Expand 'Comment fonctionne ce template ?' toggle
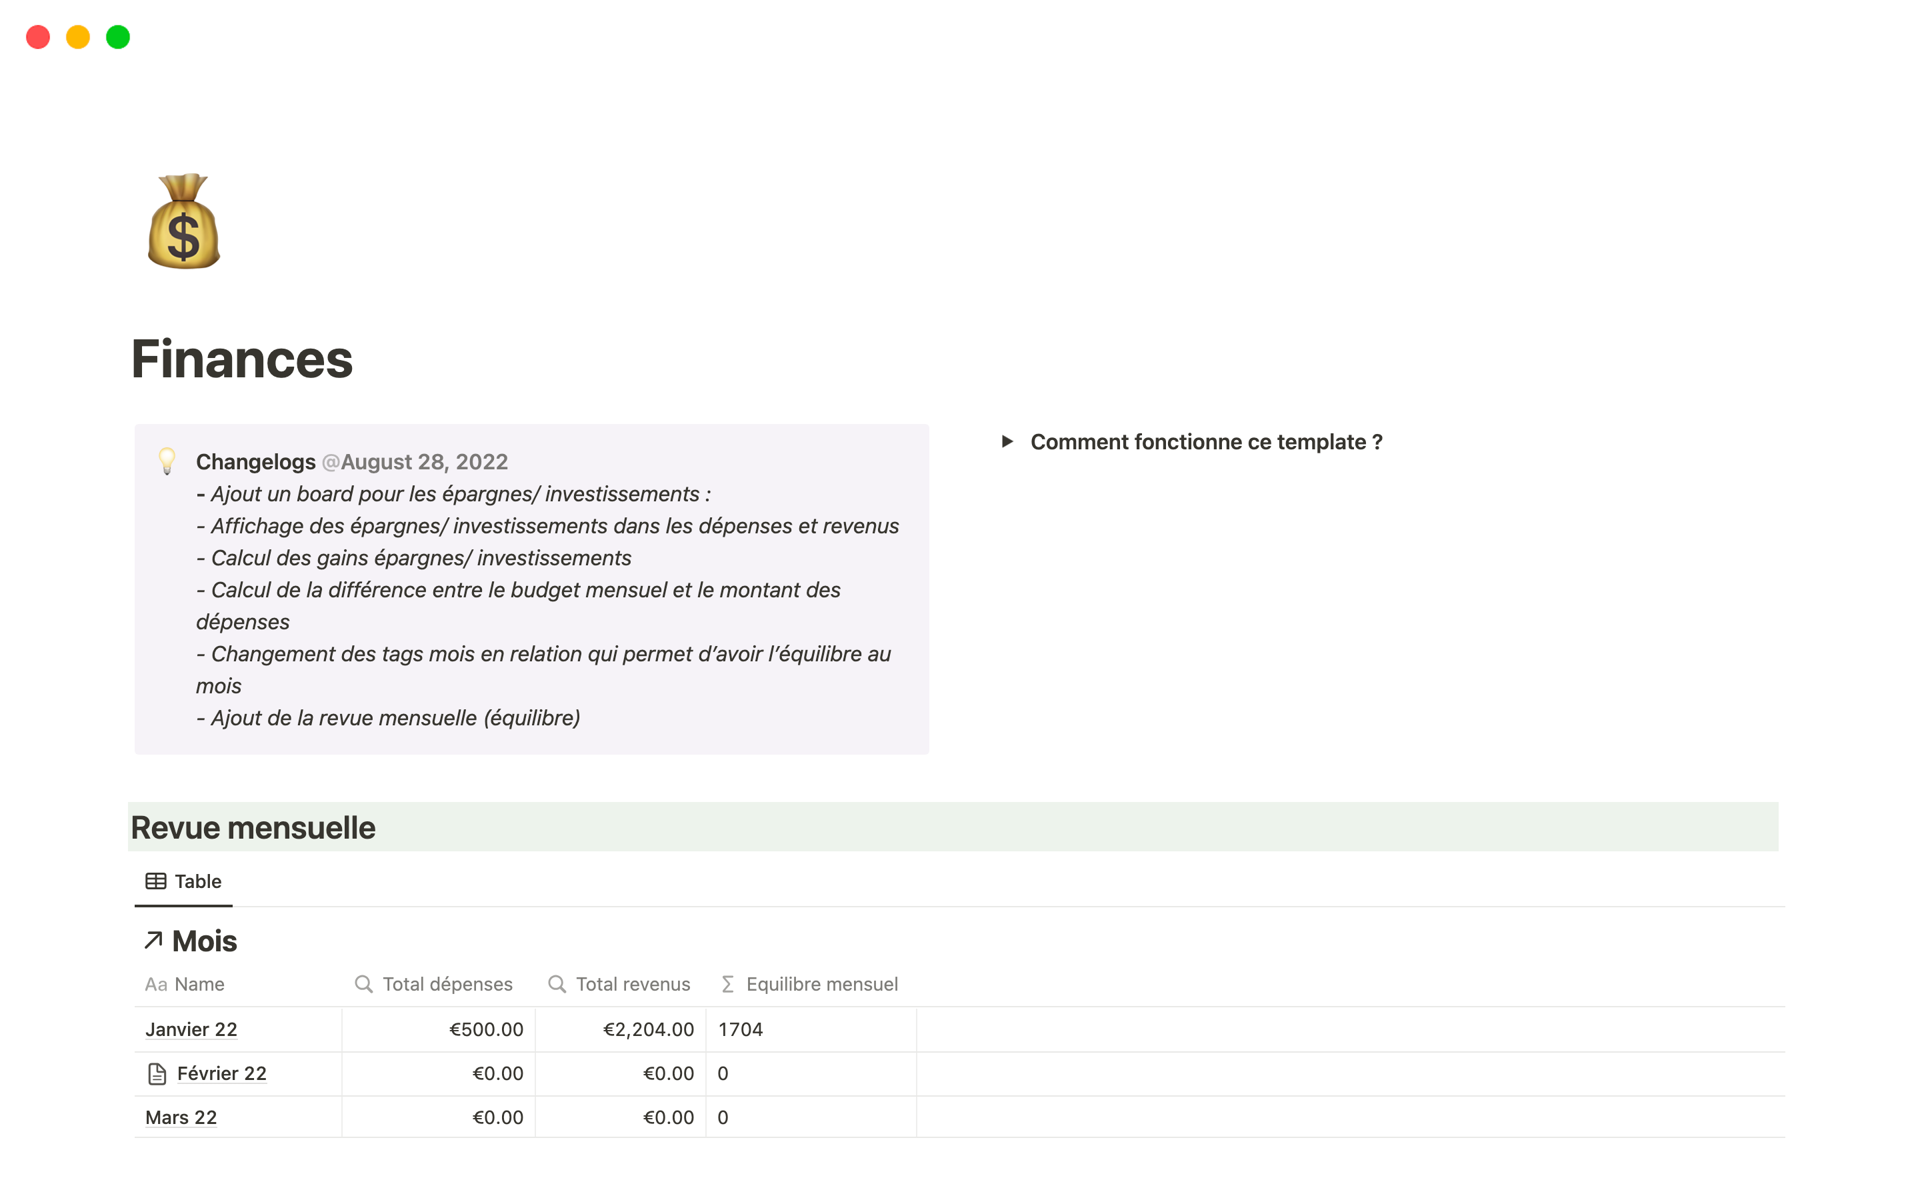This screenshot has height=1200, width=1920. 1007,441
